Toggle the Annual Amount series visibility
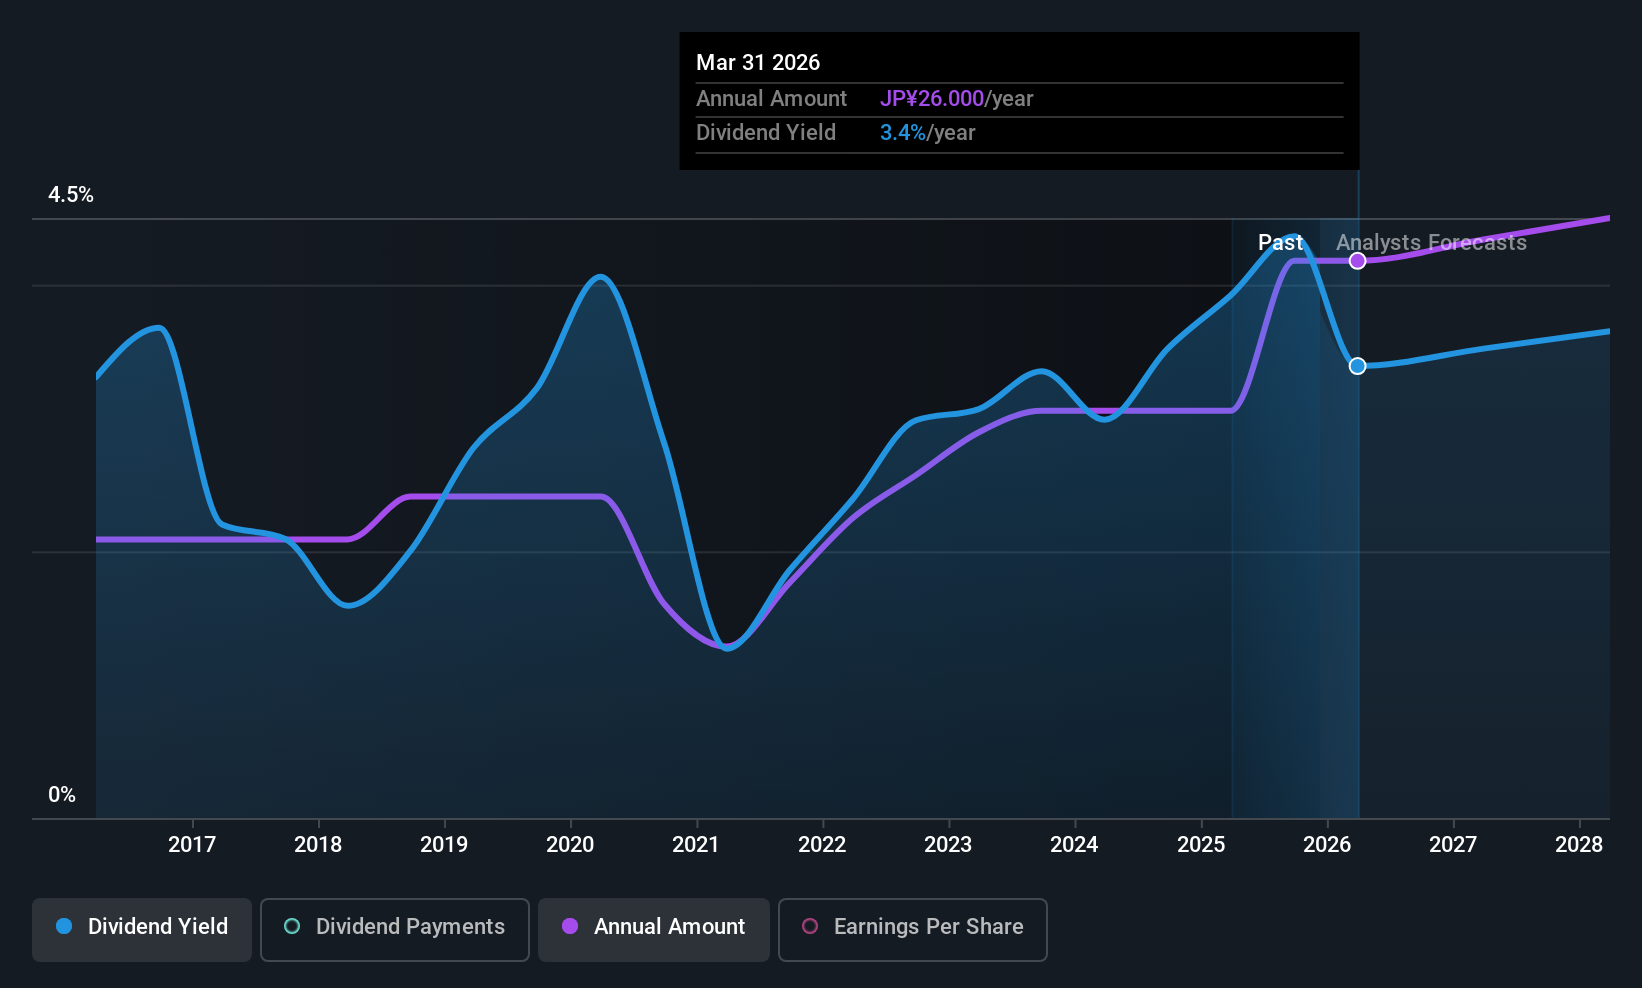Image resolution: width=1642 pixels, height=988 pixels. (x=653, y=928)
